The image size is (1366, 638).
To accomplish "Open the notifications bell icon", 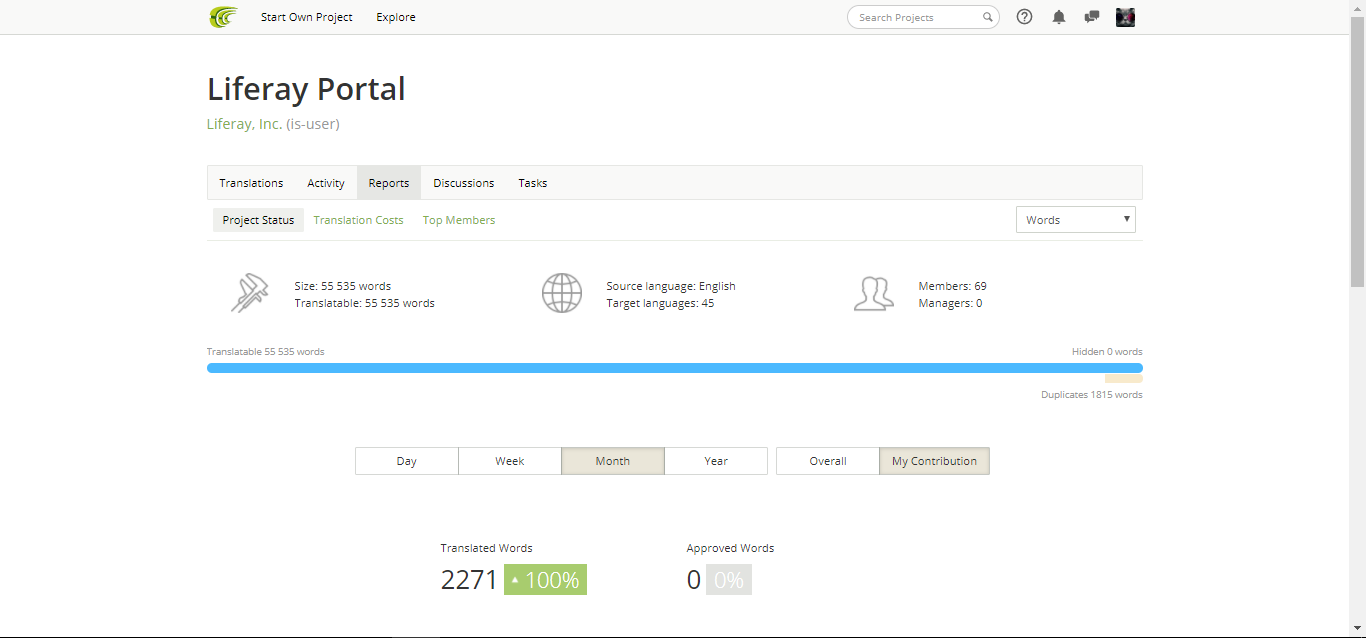I will (1059, 17).
